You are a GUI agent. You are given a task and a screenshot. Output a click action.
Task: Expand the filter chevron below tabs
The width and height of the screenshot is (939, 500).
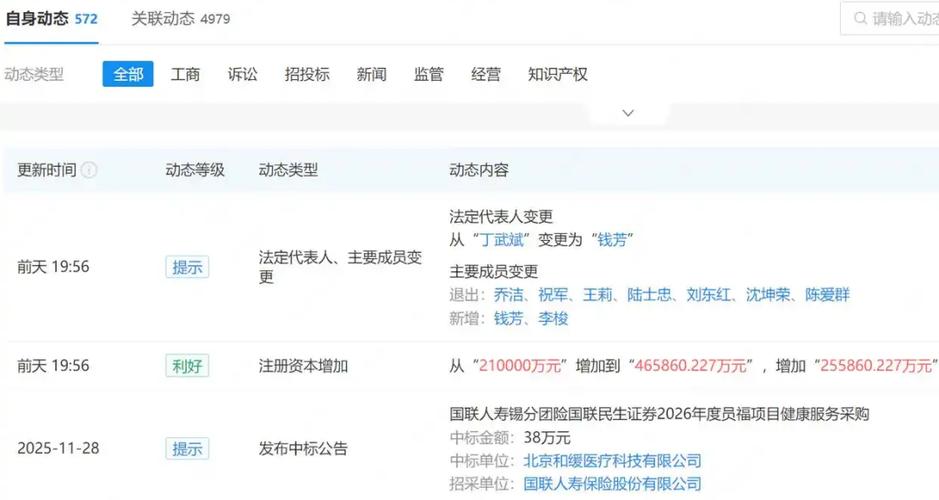(628, 113)
